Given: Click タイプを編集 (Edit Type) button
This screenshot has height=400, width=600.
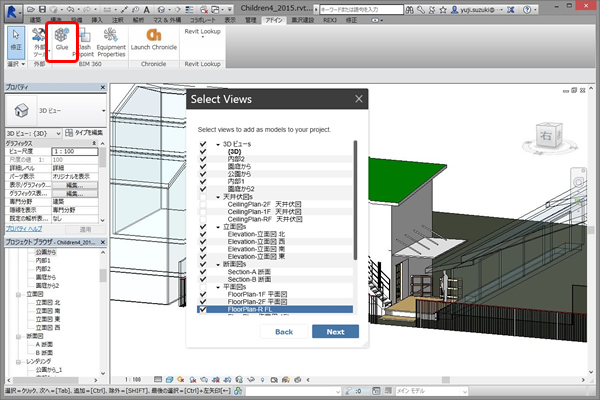Looking at the screenshot, I should [84, 133].
